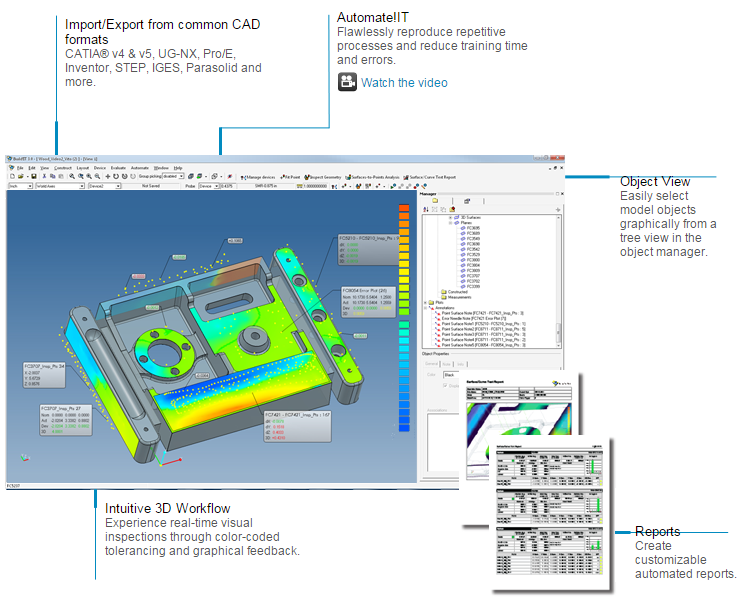Click the Annotations node in tree
Image resolution: width=739 pixels, height=601 pixels.
pyautogui.click(x=442, y=308)
